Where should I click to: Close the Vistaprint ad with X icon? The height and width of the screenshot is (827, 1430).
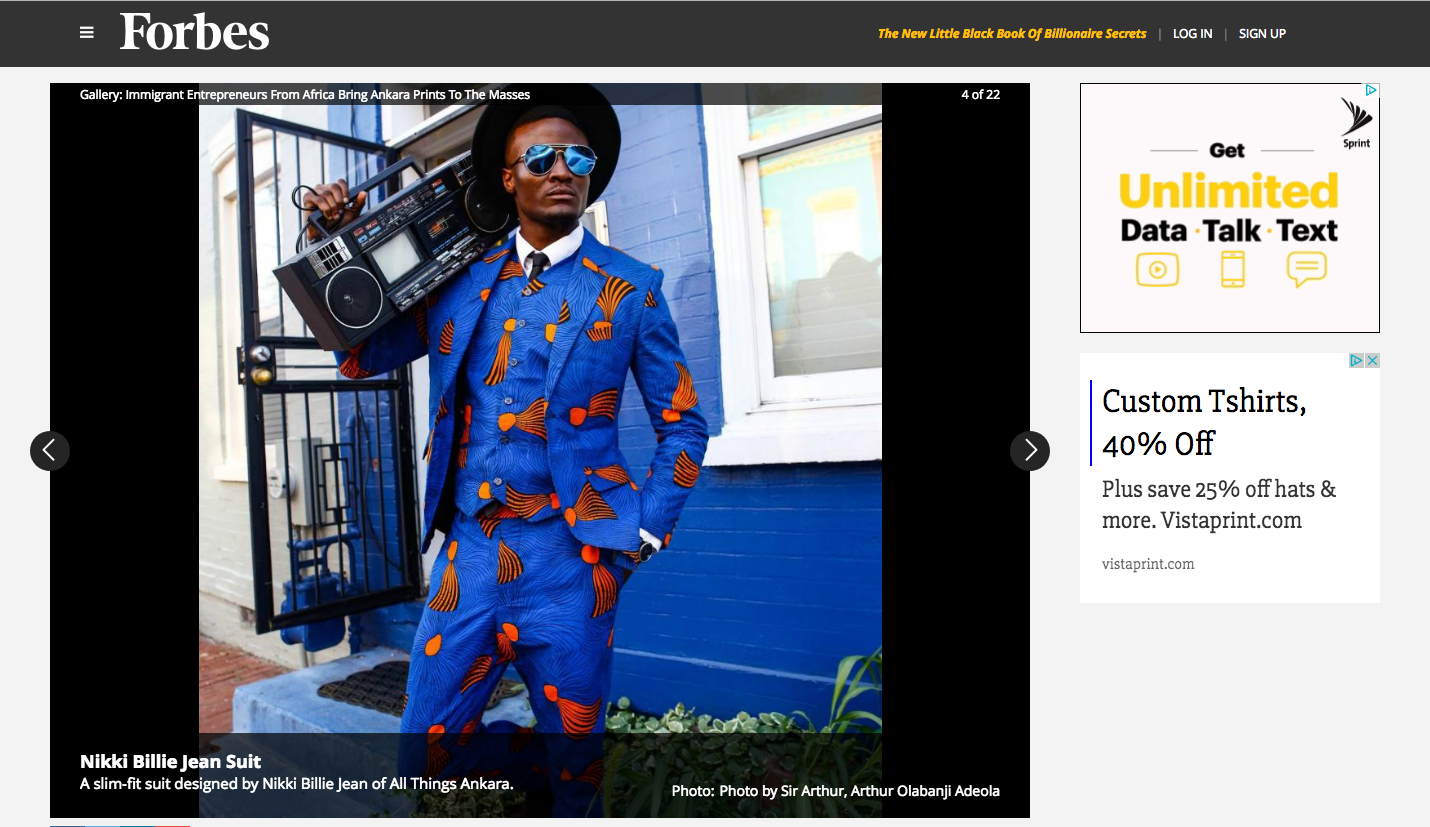[1373, 360]
